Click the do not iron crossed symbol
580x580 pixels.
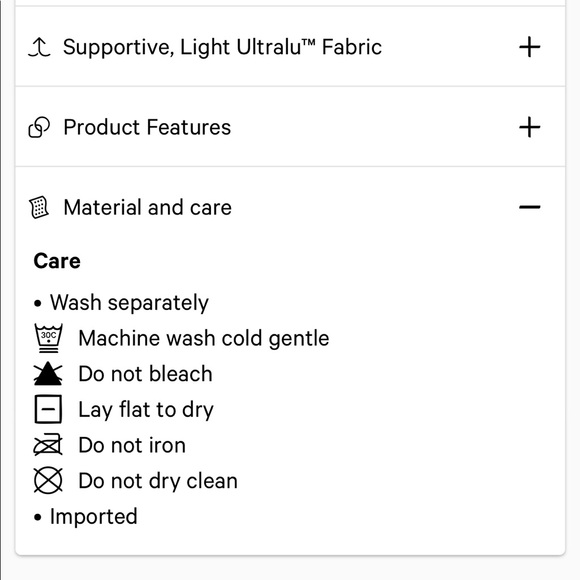coord(48,445)
